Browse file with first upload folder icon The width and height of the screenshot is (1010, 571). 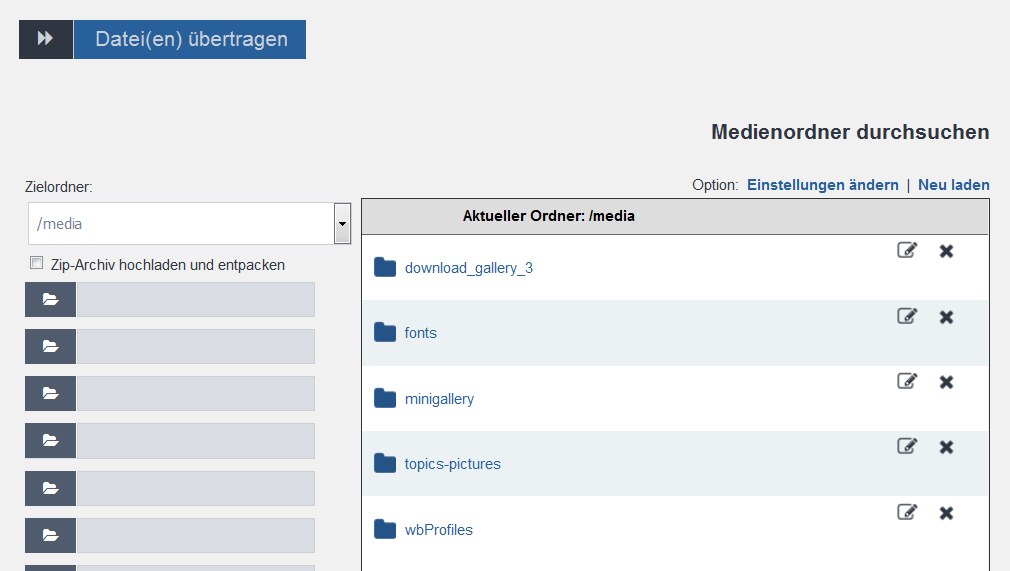[50, 300]
